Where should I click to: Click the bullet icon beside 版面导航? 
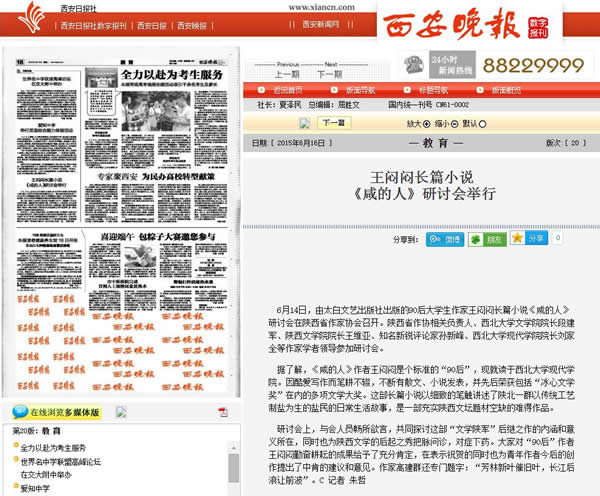pos(334,90)
